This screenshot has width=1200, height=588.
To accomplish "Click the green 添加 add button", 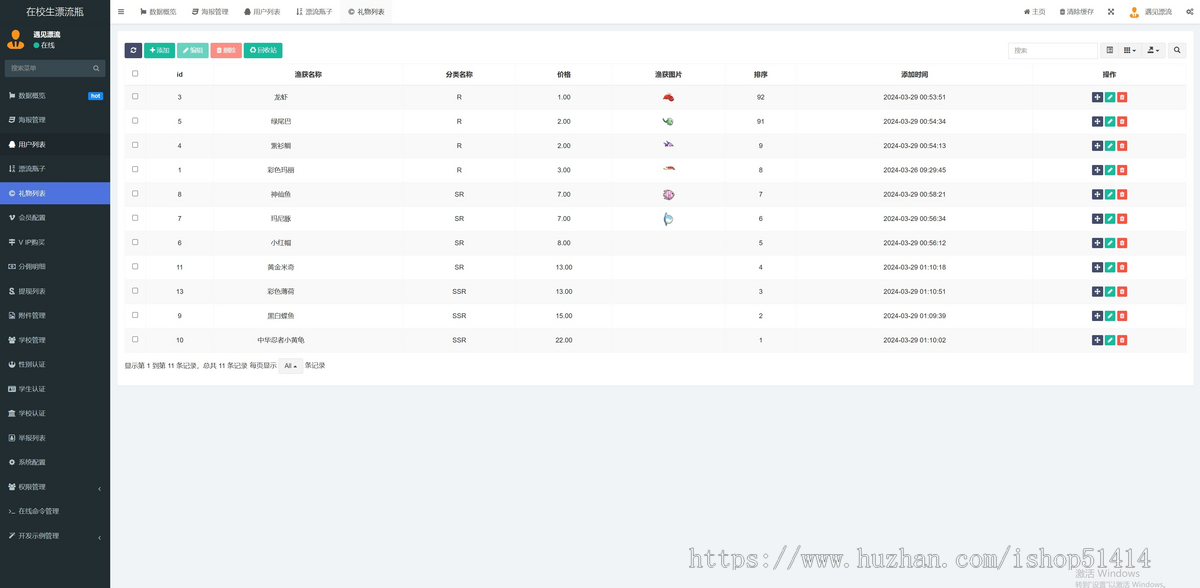I will pyautogui.click(x=160, y=50).
